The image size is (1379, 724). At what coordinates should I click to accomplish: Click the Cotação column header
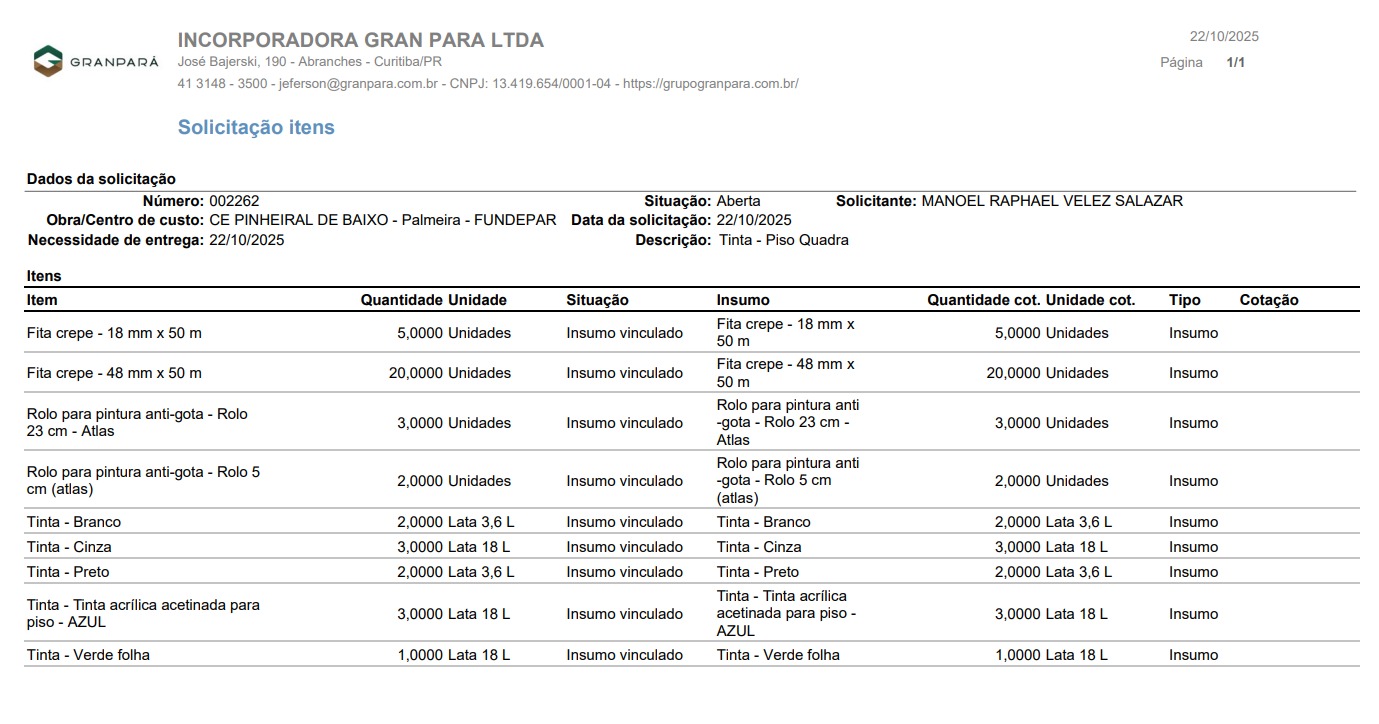[x=1268, y=300]
